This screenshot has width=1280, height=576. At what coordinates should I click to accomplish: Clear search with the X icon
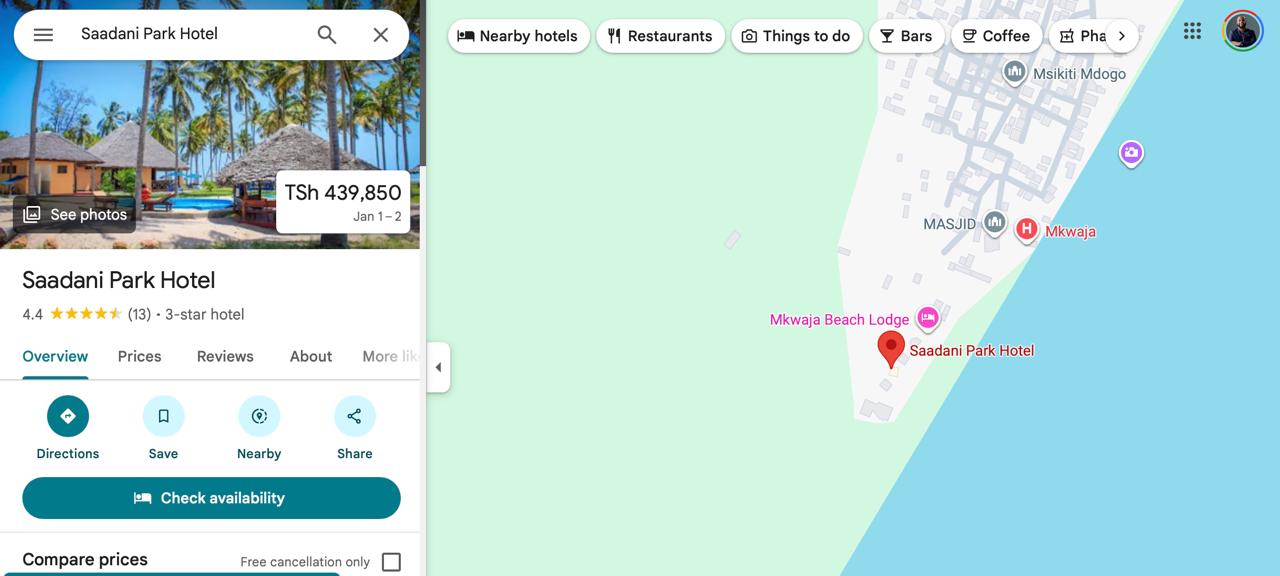coord(381,34)
